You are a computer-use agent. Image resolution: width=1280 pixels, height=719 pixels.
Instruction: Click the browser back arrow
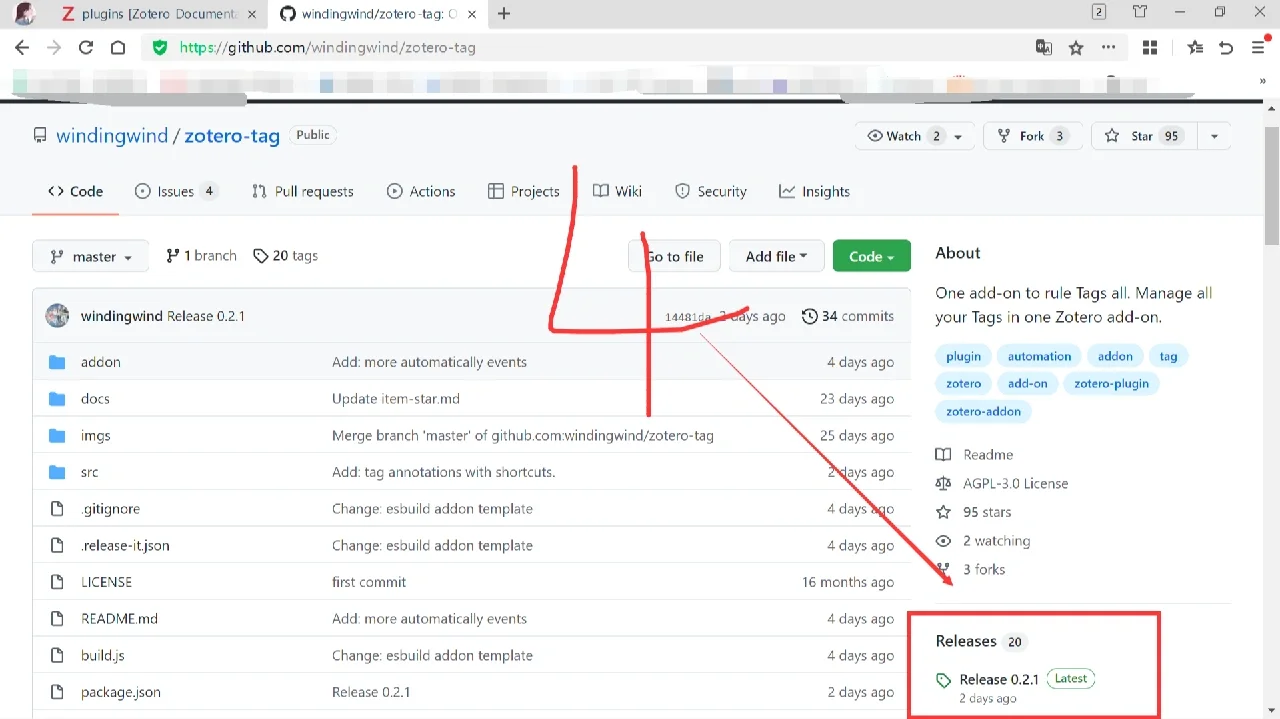pyautogui.click(x=22, y=47)
